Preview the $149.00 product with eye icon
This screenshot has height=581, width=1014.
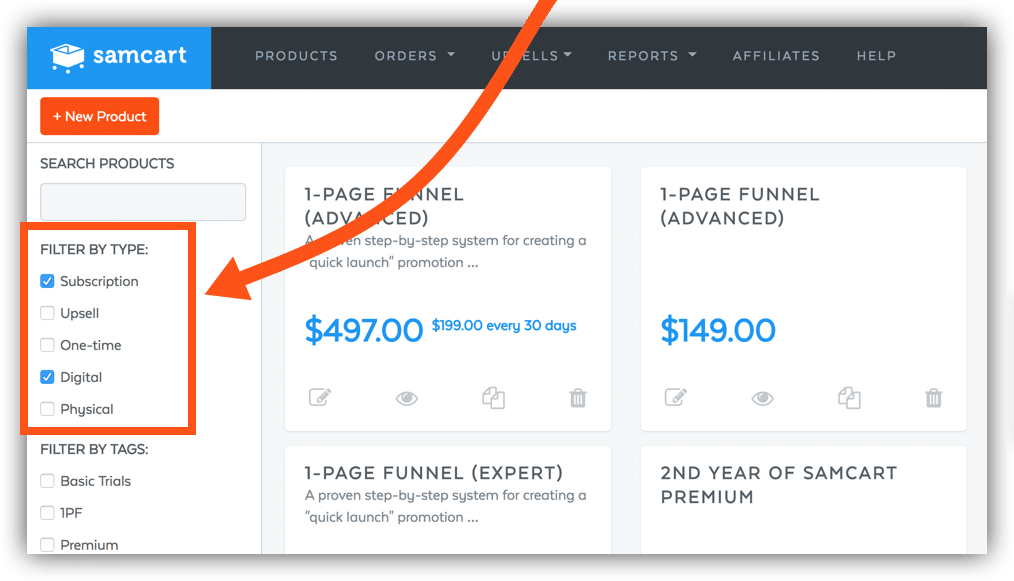[762, 398]
